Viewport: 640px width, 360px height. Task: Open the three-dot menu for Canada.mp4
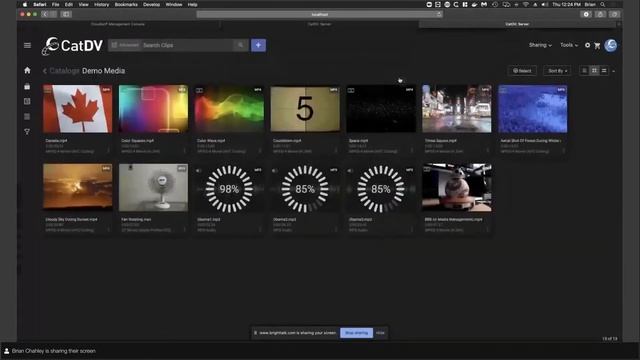[109, 151]
